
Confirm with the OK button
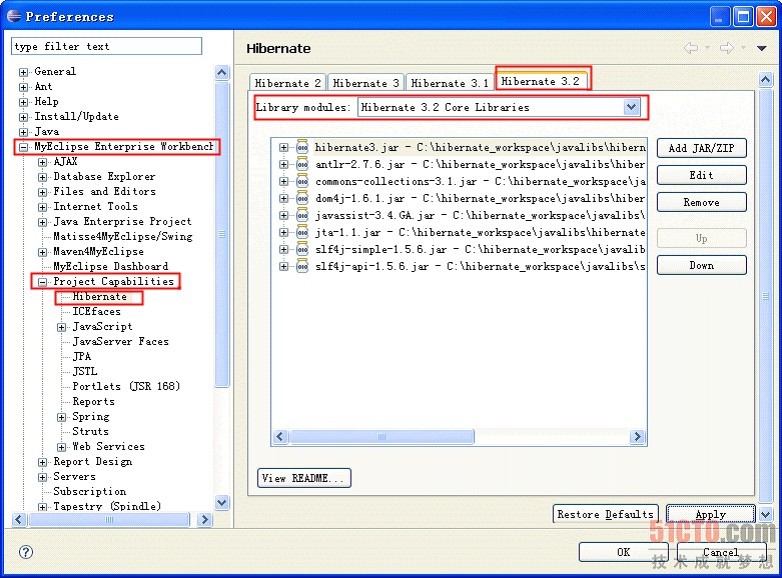623,552
